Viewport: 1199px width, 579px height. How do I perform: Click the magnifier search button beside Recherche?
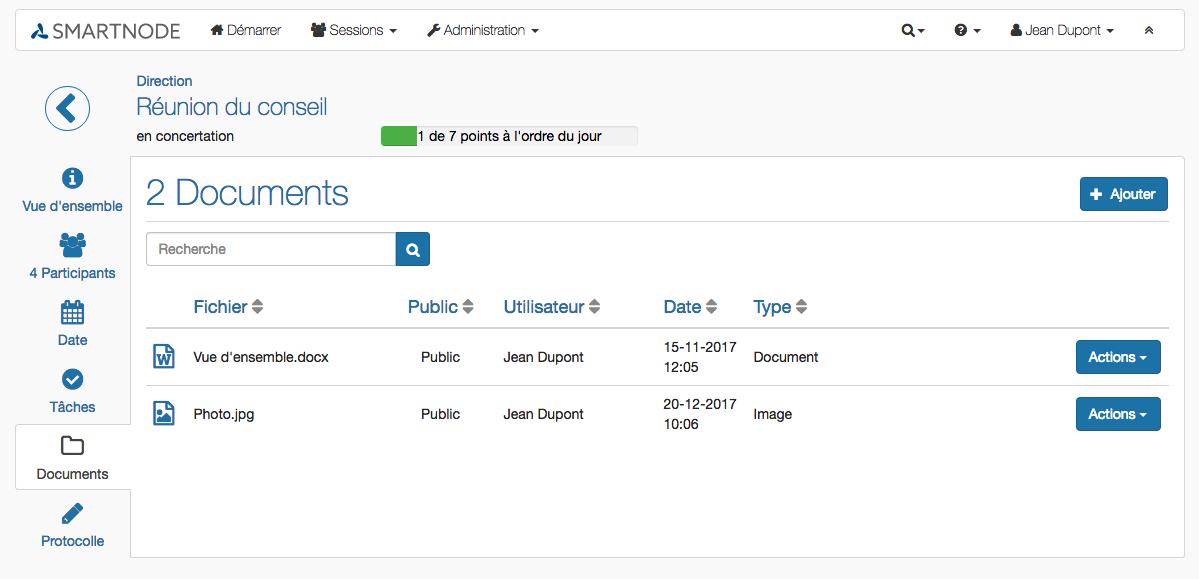(413, 249)
